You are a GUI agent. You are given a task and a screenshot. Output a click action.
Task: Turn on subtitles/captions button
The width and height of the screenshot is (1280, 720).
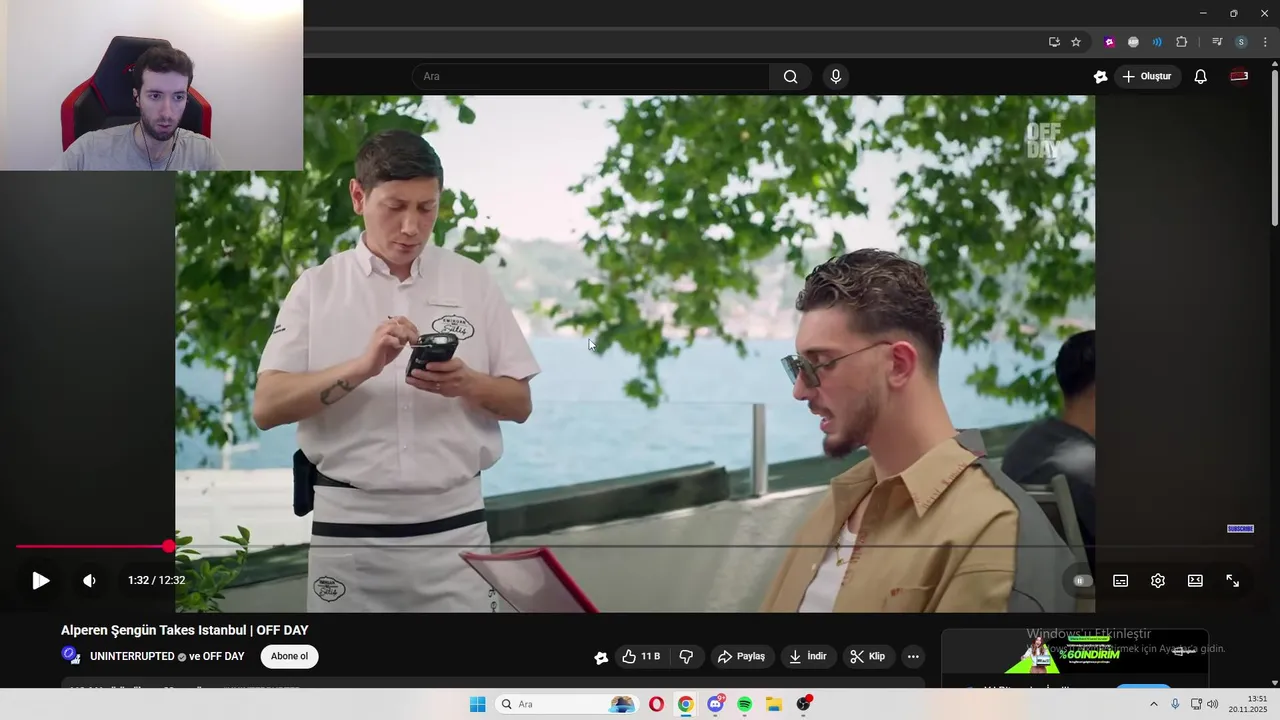(1121, 581)
